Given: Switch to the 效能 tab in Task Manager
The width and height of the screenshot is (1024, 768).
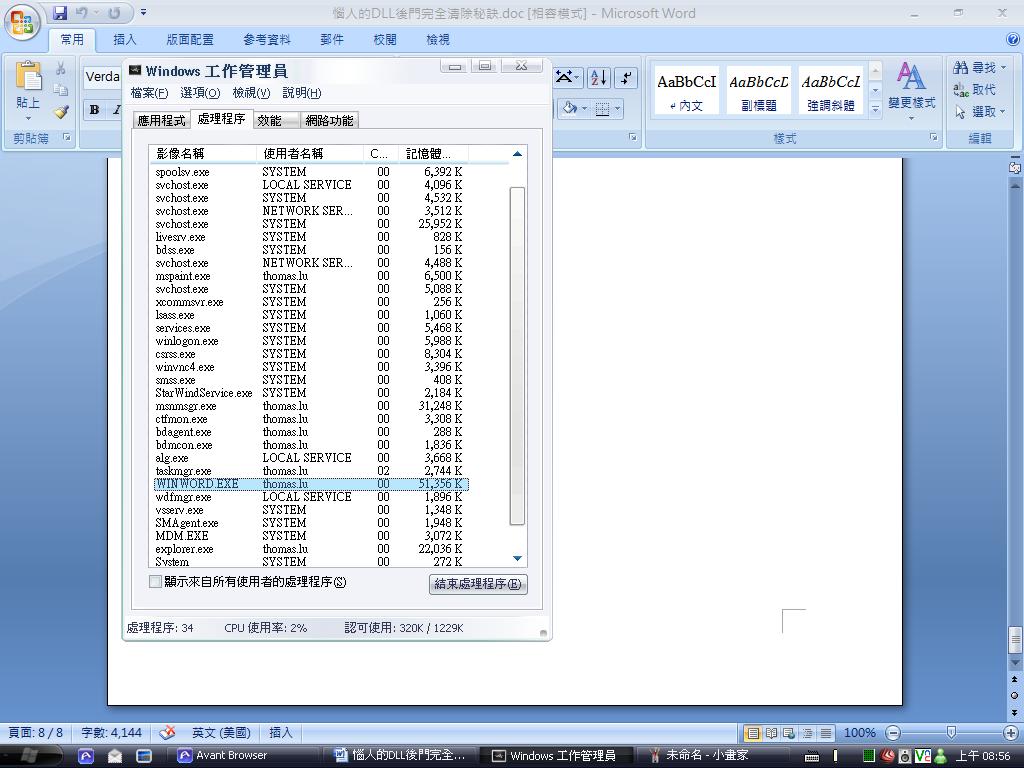Looking at the screenshot, I should [x=269, y=120].
